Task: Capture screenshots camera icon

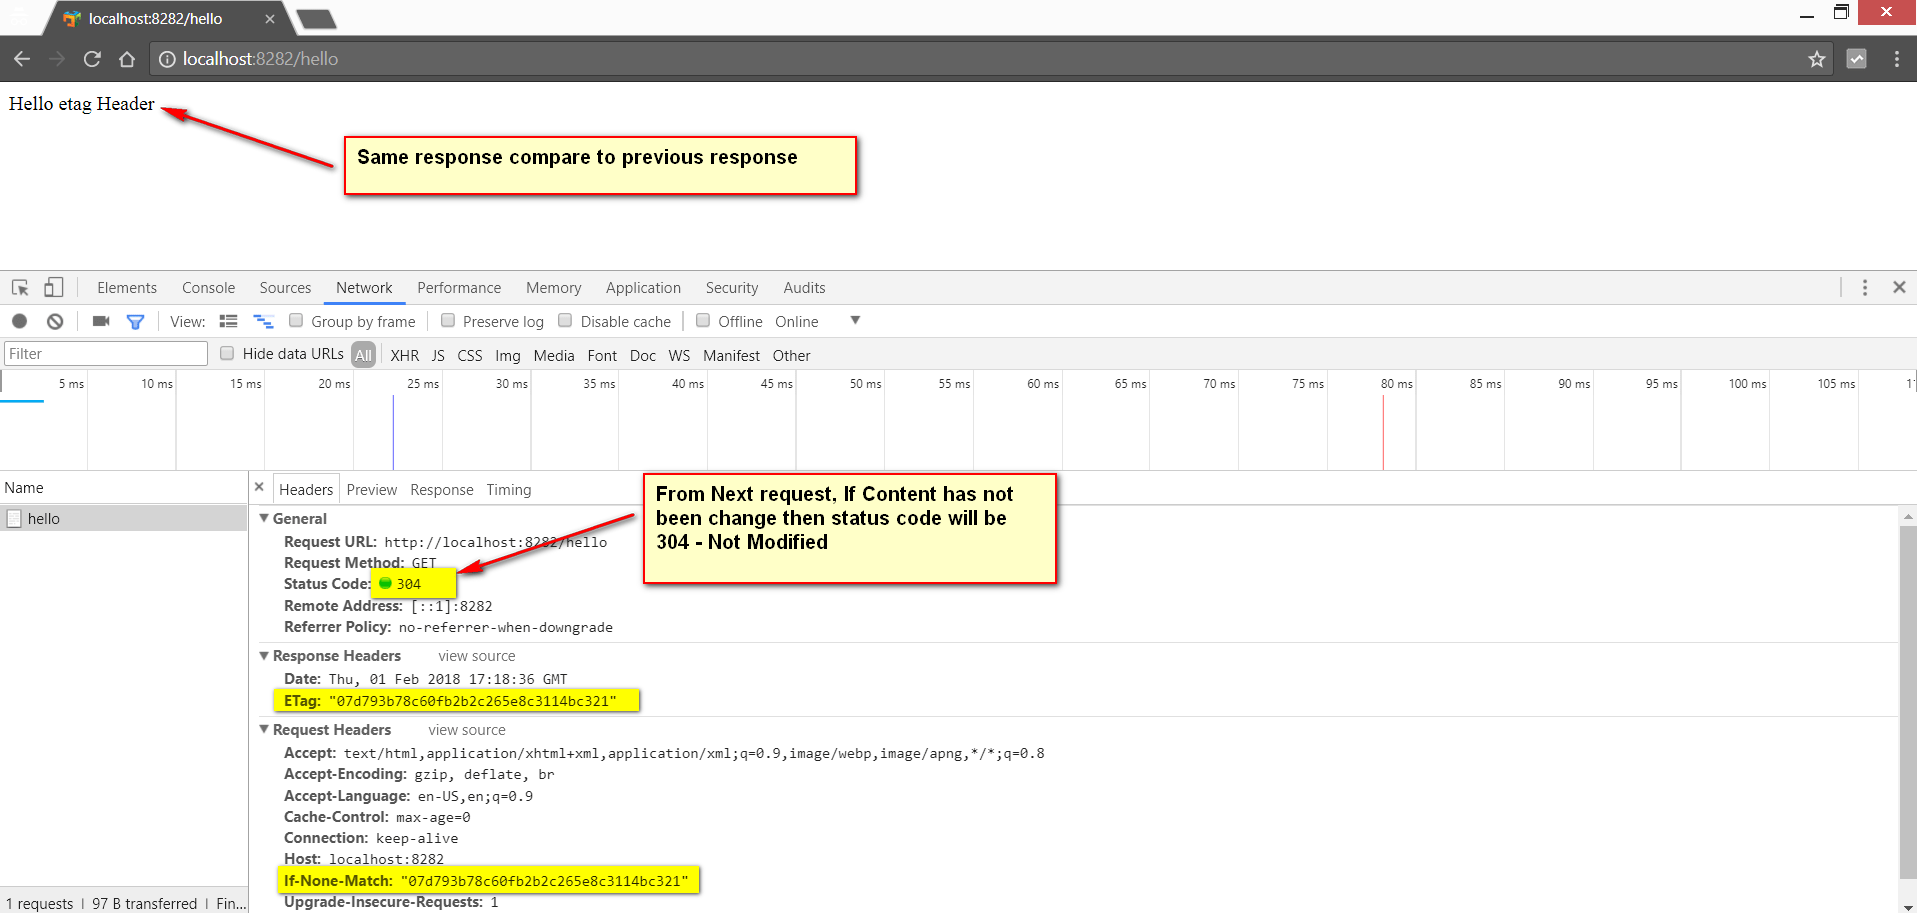Action: 101,321
